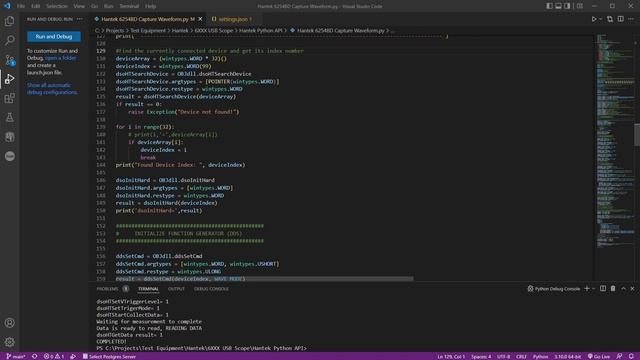Open the Run and Debug view icon

click(x=9, y=79)
